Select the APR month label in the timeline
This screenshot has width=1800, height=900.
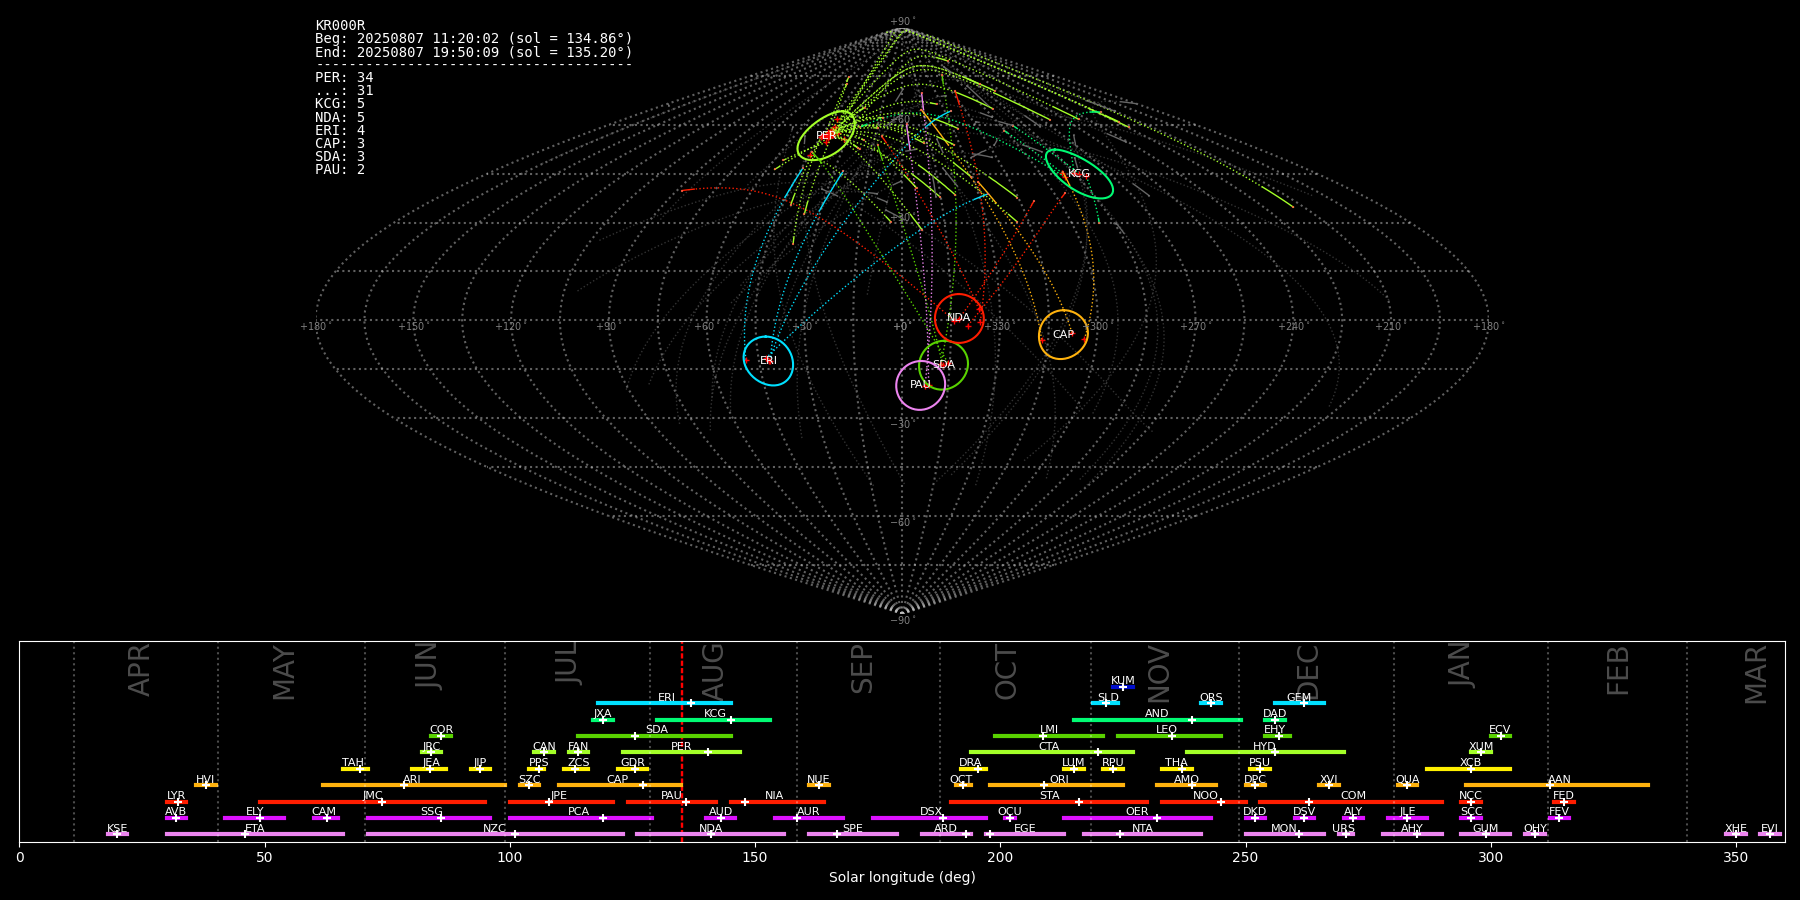[x=139, y=670]
